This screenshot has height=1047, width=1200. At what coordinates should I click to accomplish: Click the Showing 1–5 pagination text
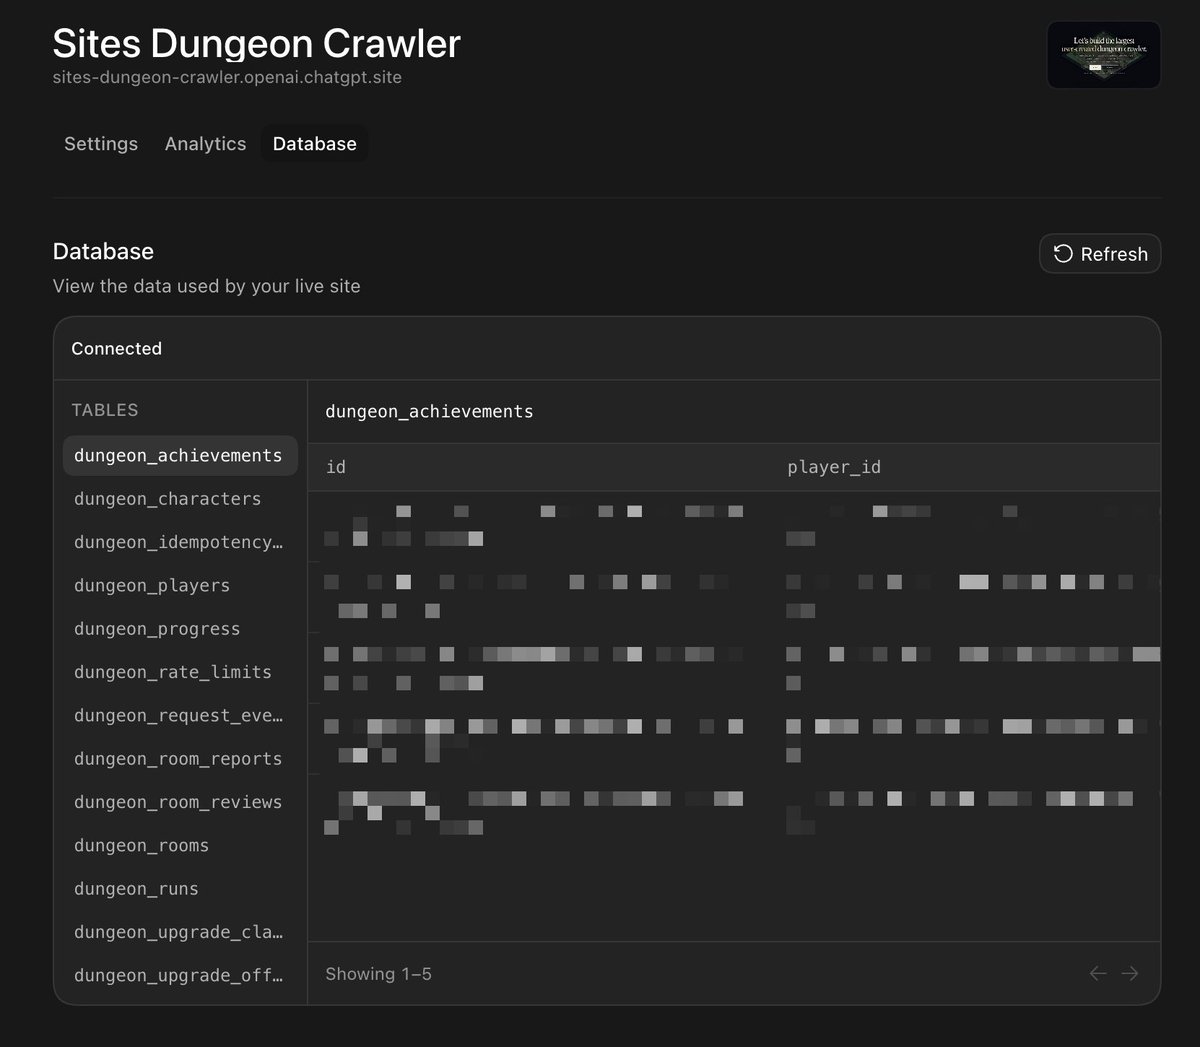coord(379,974)
